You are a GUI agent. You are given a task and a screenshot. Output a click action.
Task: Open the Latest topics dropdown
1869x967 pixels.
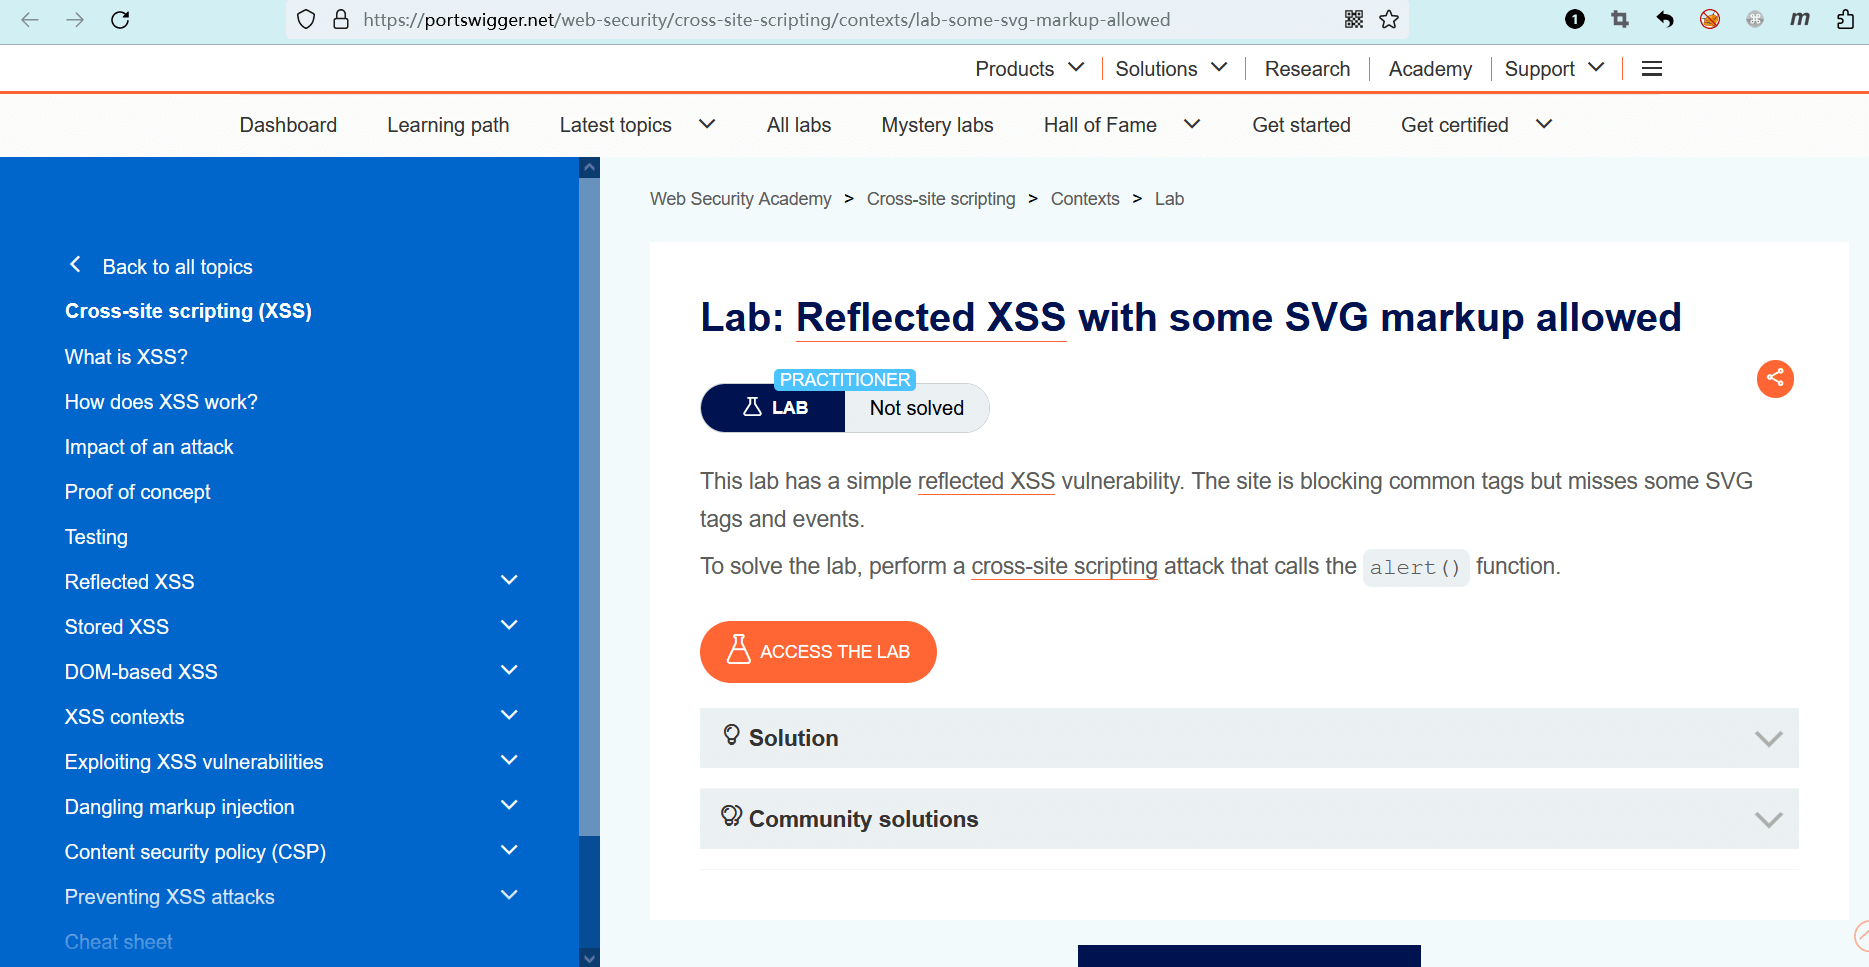point(637,125)
